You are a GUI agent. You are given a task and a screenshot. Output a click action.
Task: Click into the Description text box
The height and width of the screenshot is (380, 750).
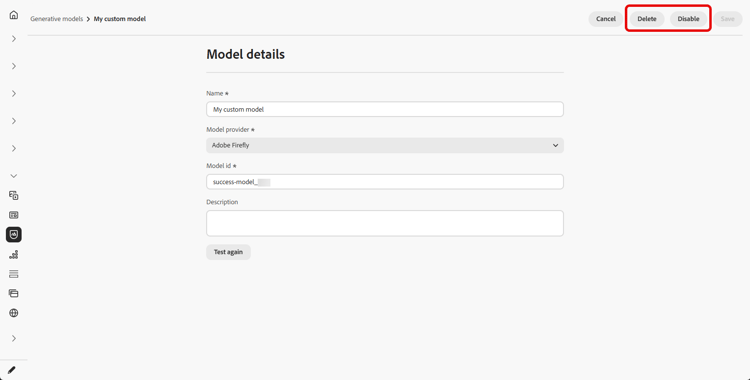[385, 223]
